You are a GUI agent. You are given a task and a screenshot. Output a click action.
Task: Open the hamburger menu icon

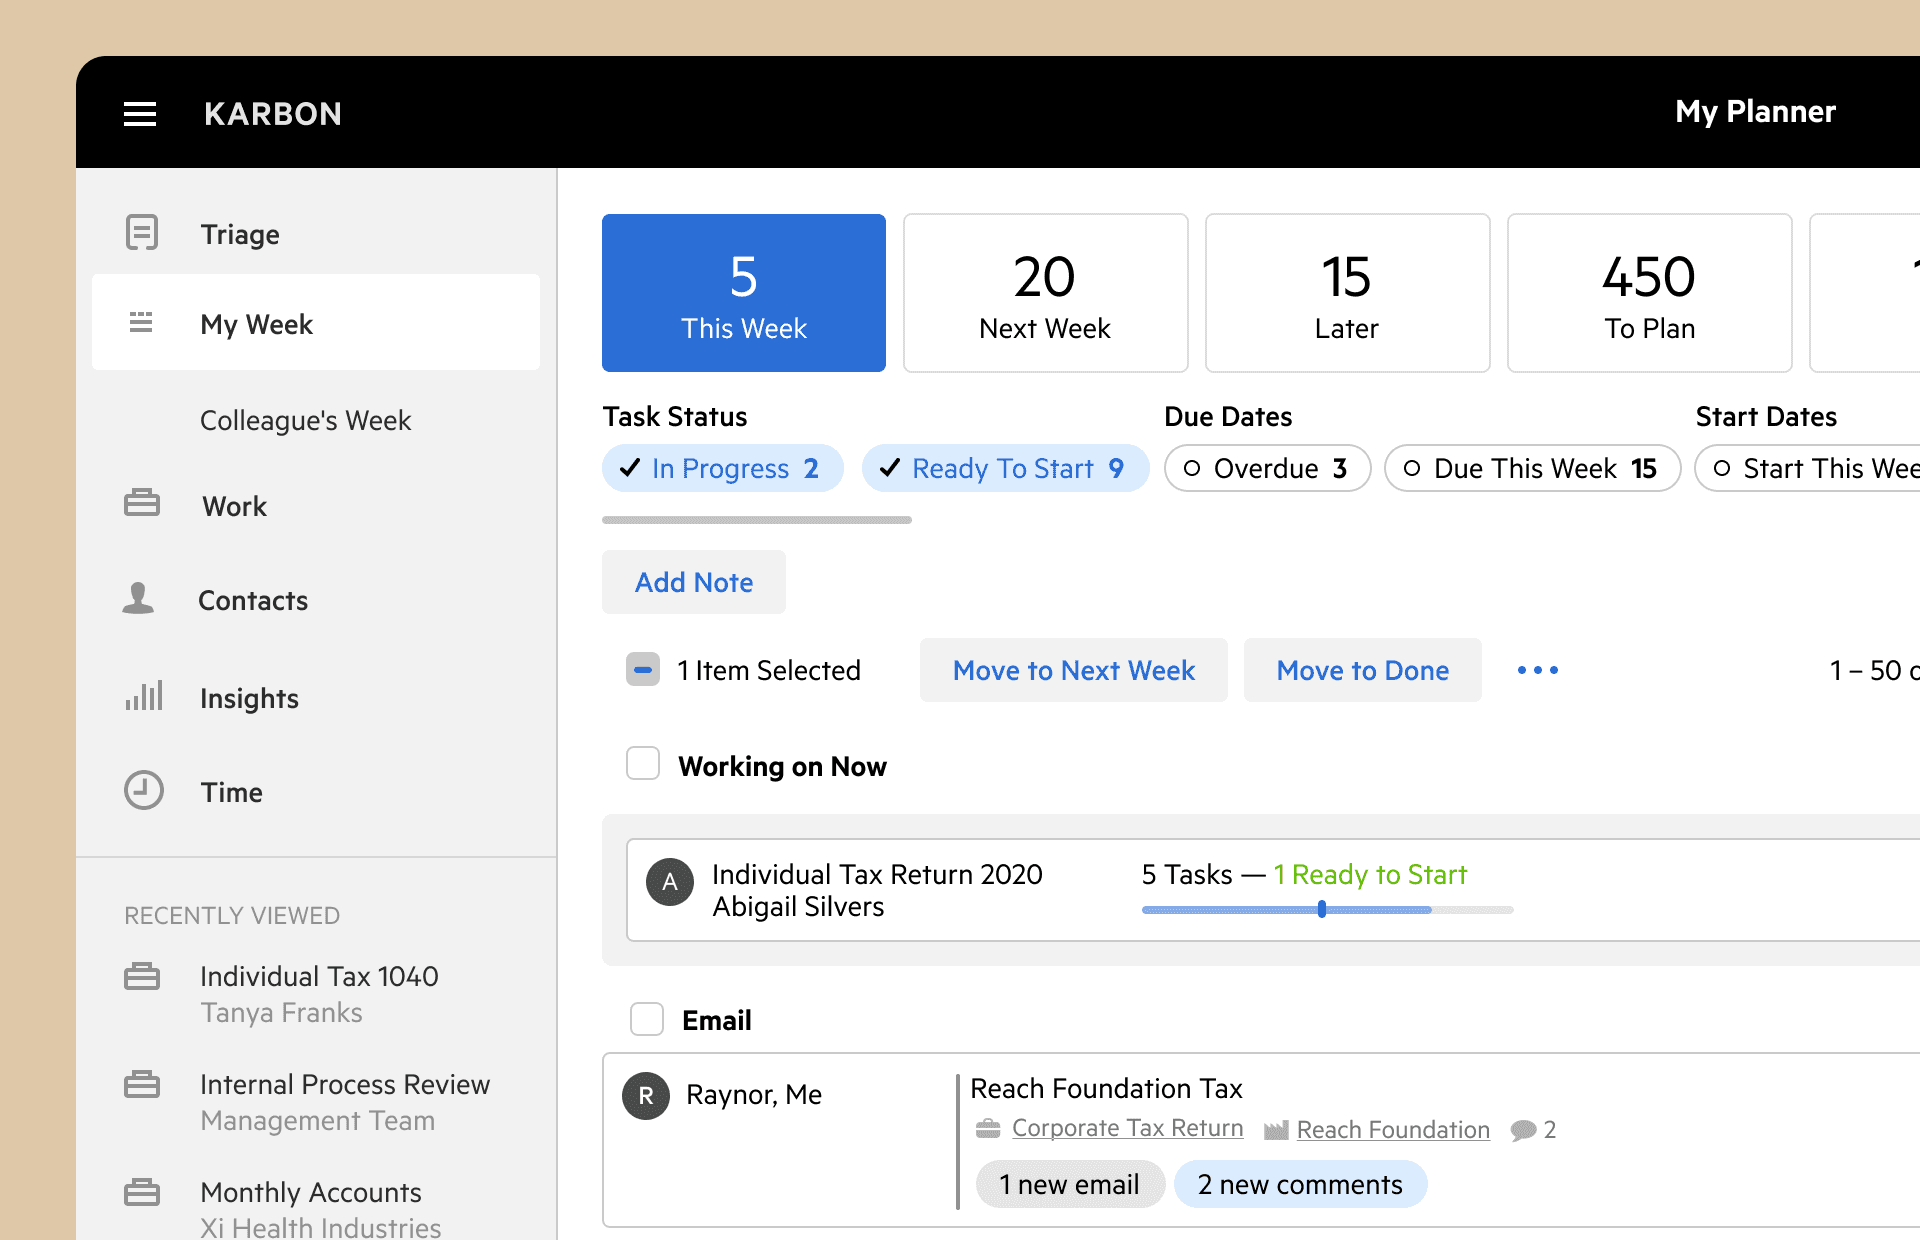tap(140, 114)
